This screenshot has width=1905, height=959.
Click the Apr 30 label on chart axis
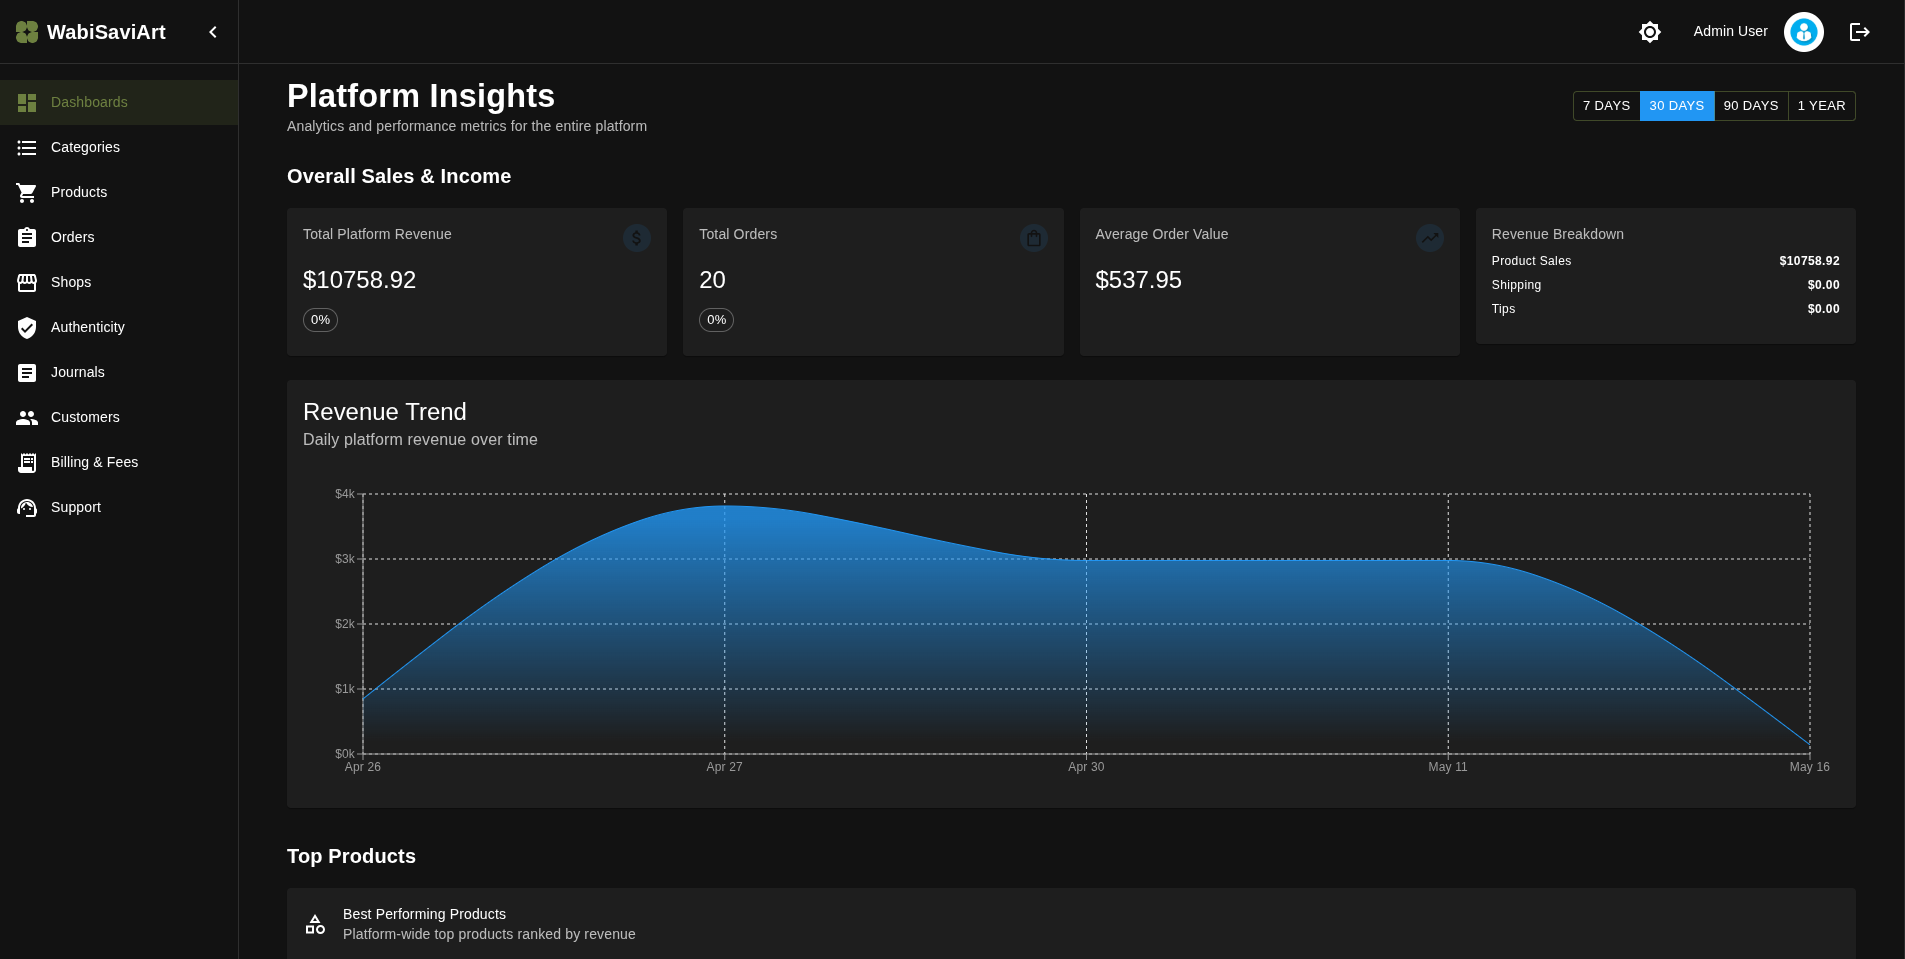(x=1086, y=767)
